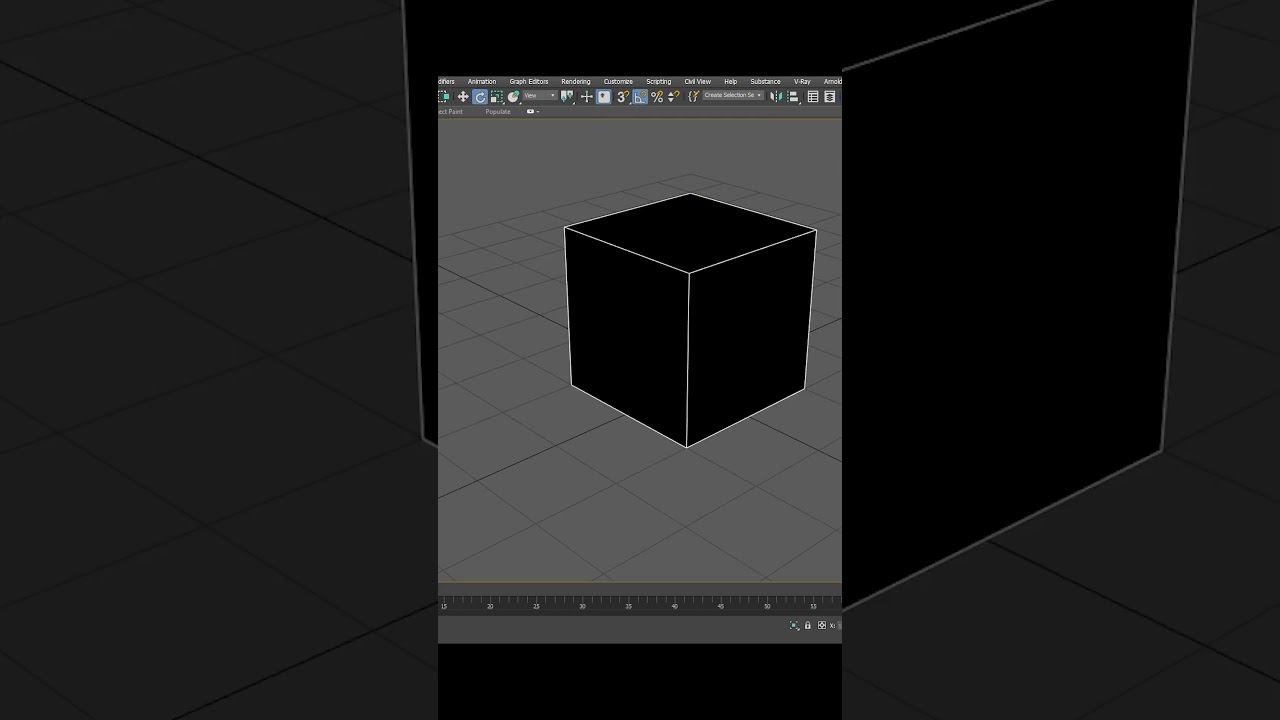Toggle the Spinner Snap button

[x=673, y=97]
